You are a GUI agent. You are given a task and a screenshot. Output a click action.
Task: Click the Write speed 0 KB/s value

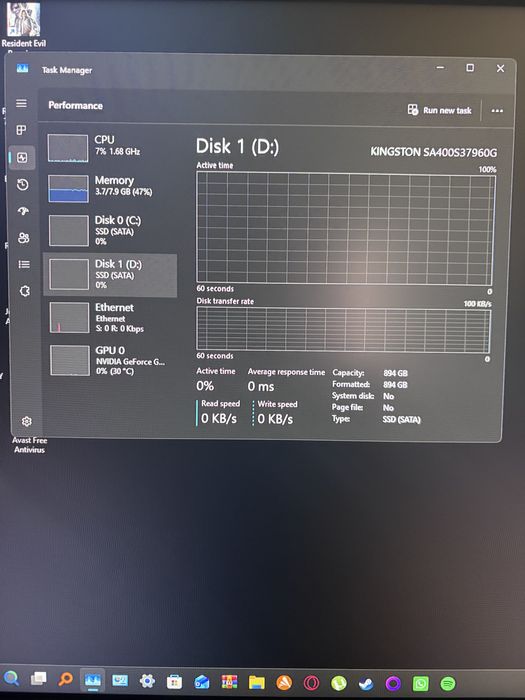[x=275, y=419]
